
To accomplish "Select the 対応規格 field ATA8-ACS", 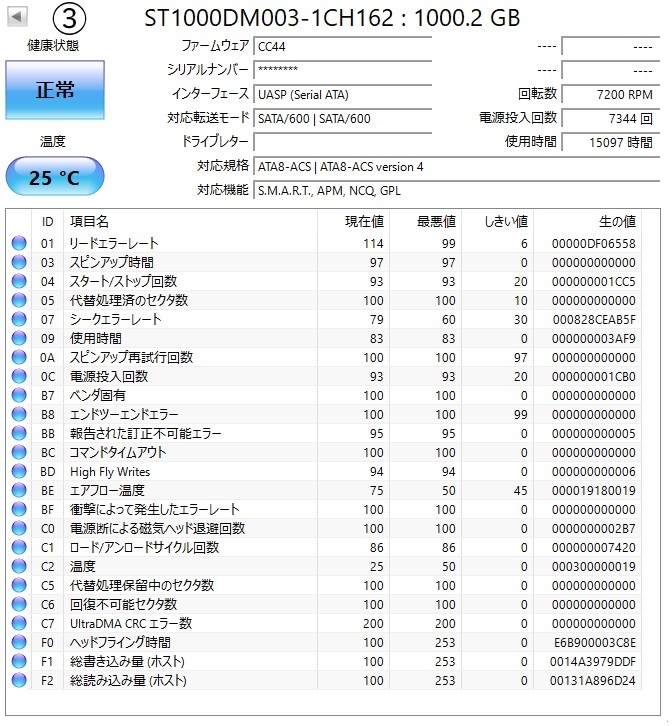I will click(457, 167).
